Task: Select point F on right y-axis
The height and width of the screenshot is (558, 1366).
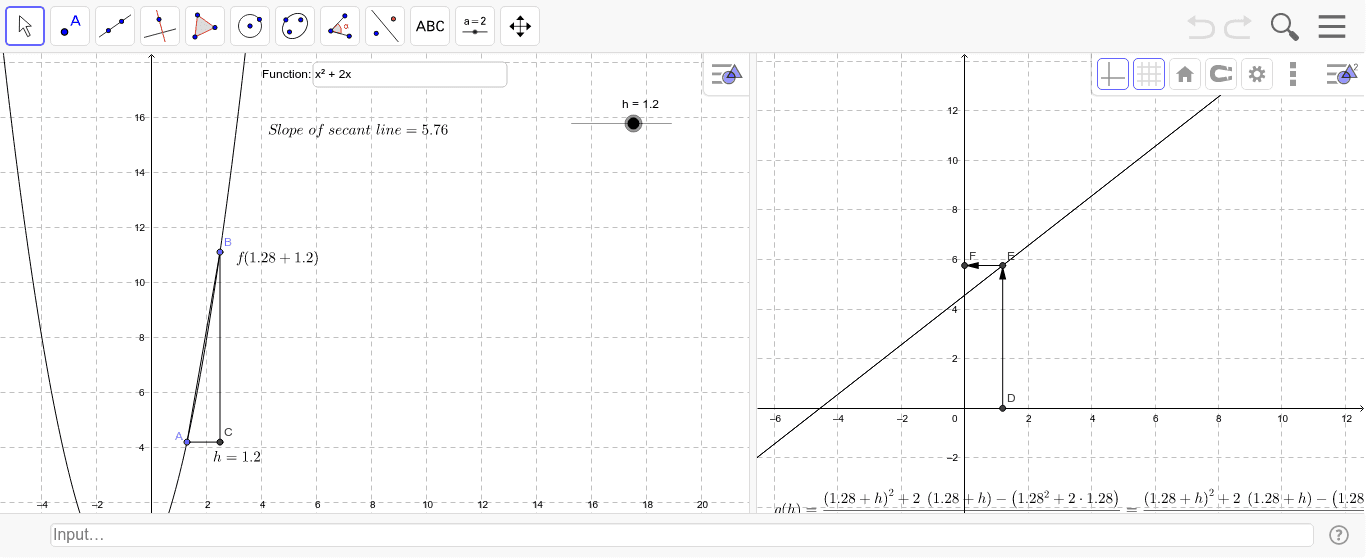Action: [x=964, y=265]
